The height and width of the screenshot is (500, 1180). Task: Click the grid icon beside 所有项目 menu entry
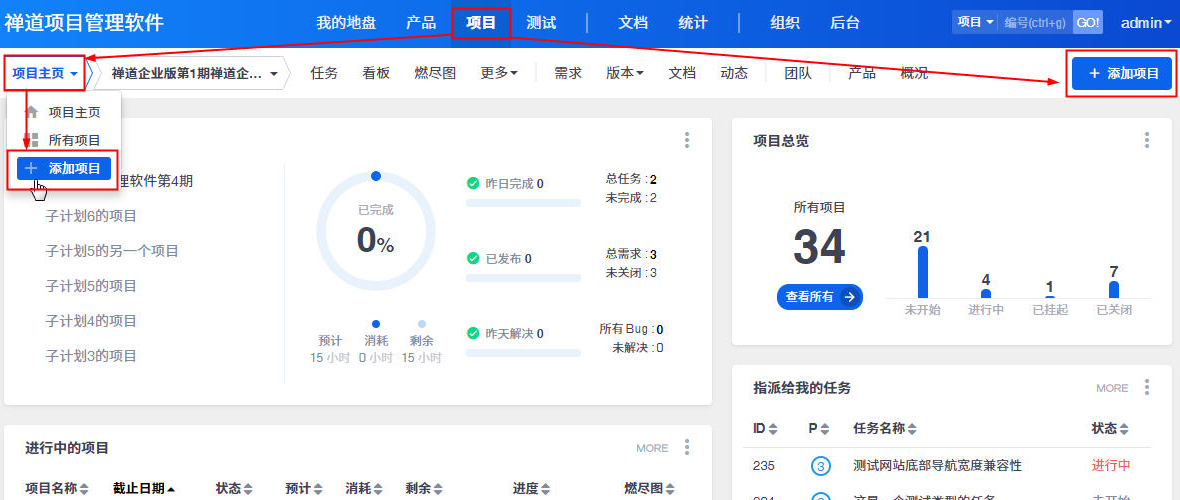[31, 140]
